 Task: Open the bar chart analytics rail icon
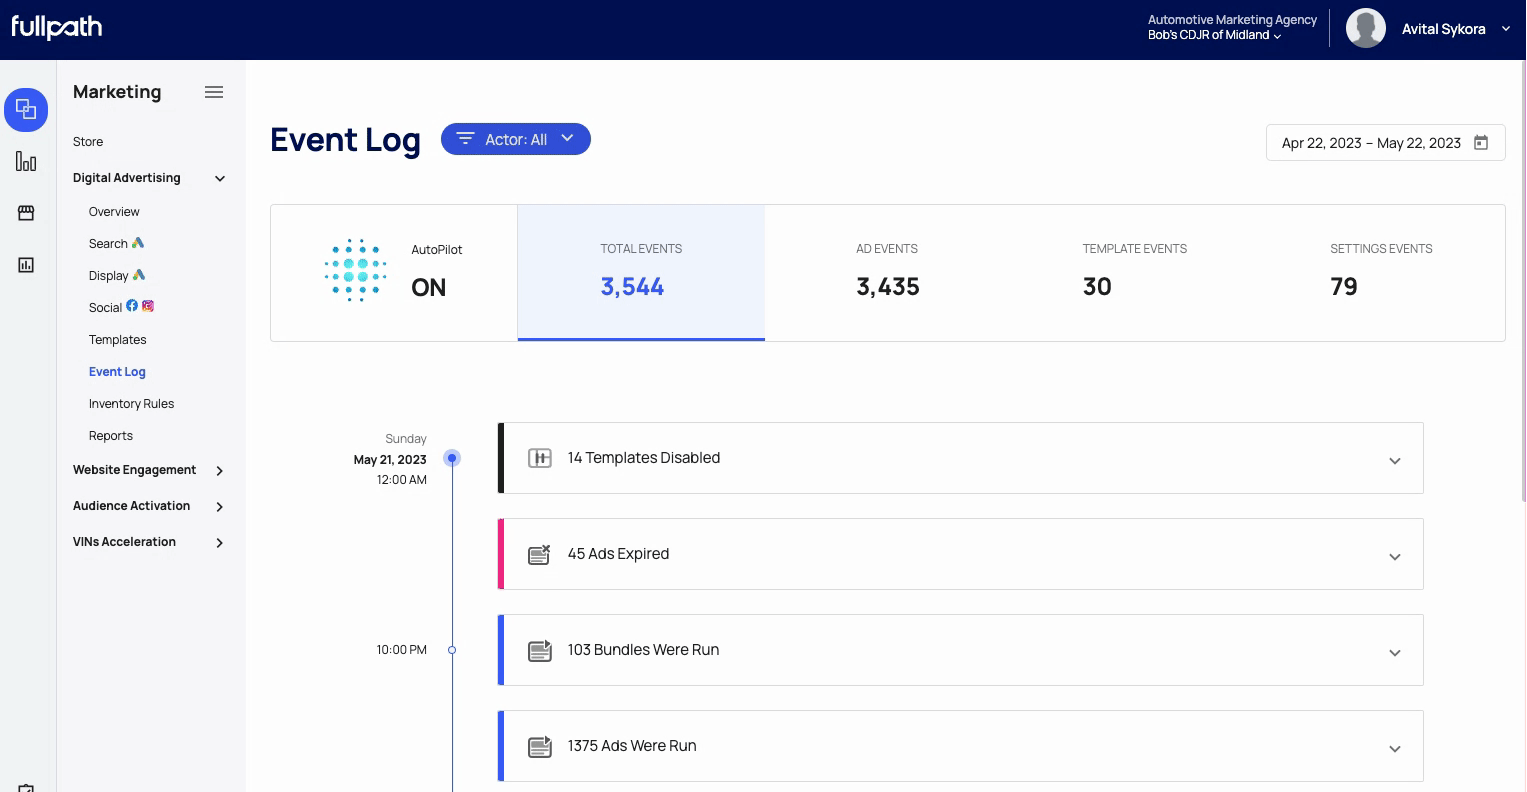coord(26,162)
